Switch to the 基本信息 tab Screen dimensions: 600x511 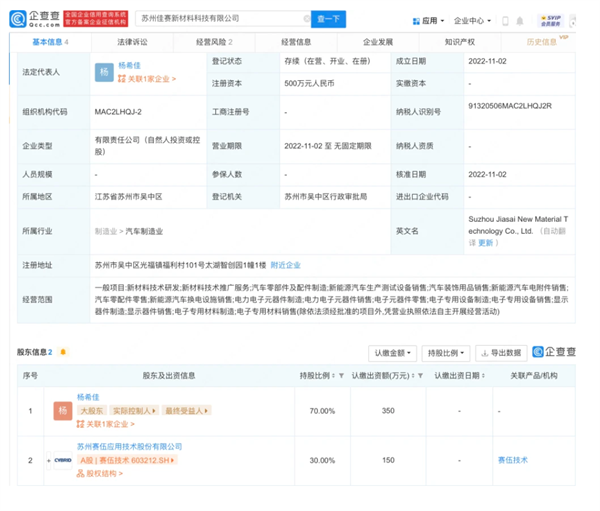[50, 42]
